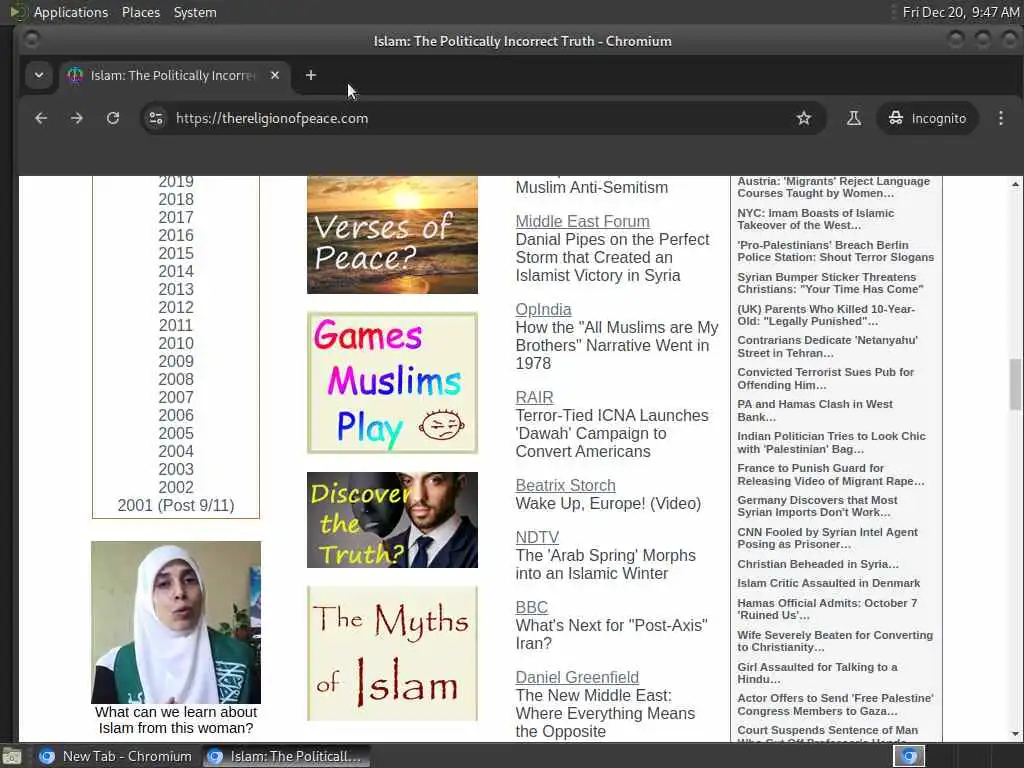This screenshot has width=1024, height=768.
Task: Click the workspace switcher Chromium icon
Action: pyautogui.click(x=909, y=756)
